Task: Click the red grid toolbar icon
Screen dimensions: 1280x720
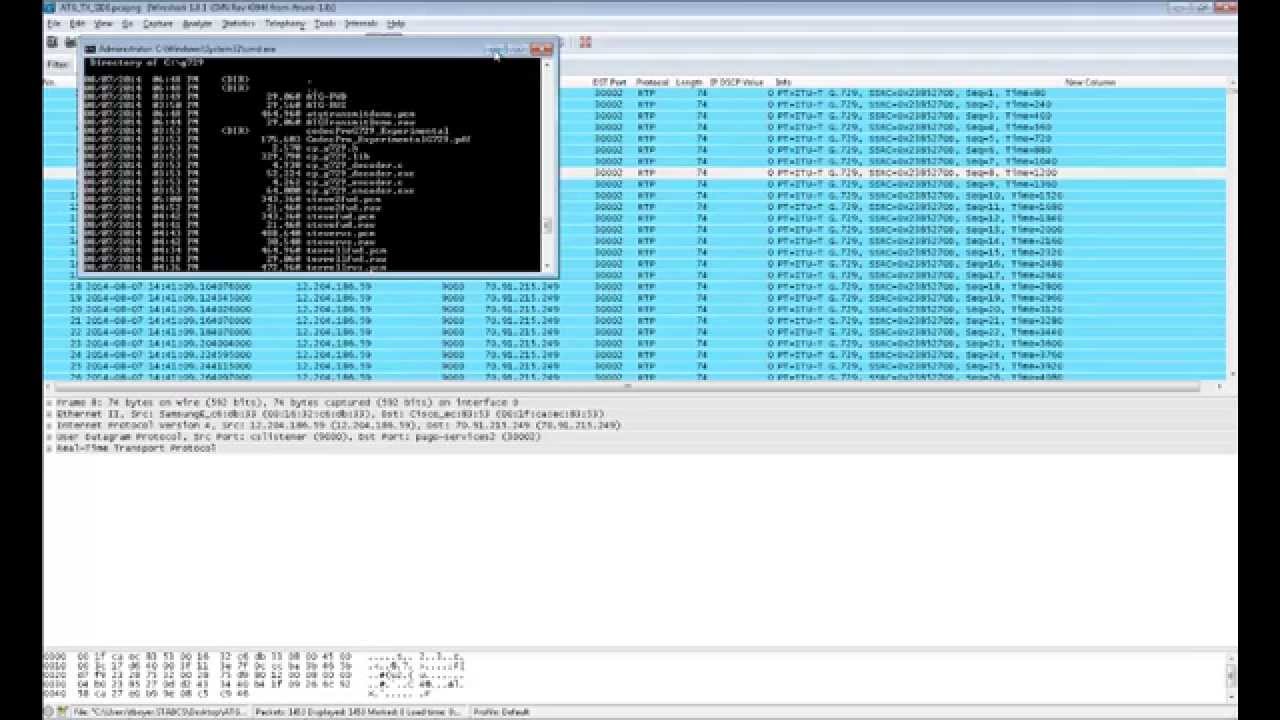Action: (x=585, y=42)
